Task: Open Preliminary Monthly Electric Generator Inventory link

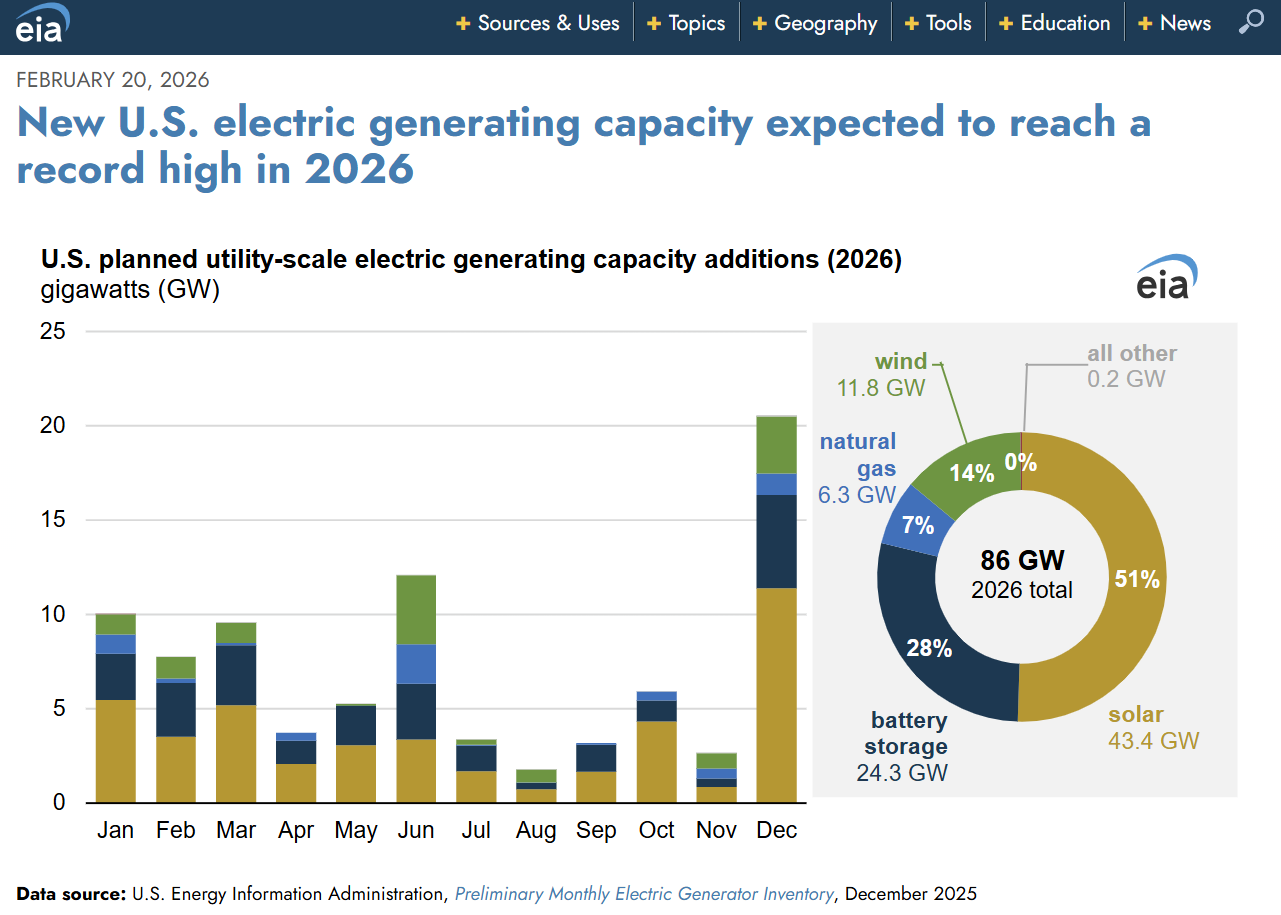Action: (x=644, y=894)
